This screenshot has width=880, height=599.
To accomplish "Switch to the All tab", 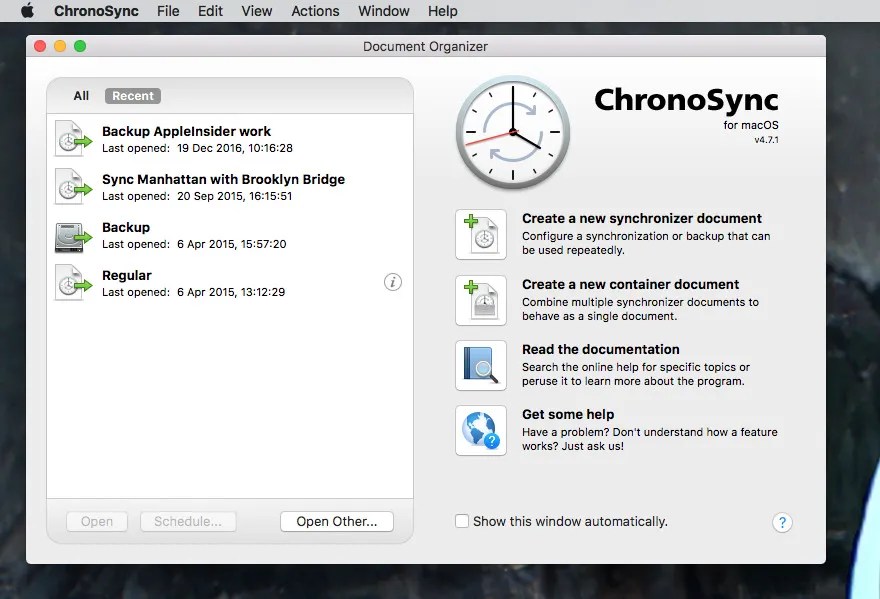I will click(x=80, y=95).
